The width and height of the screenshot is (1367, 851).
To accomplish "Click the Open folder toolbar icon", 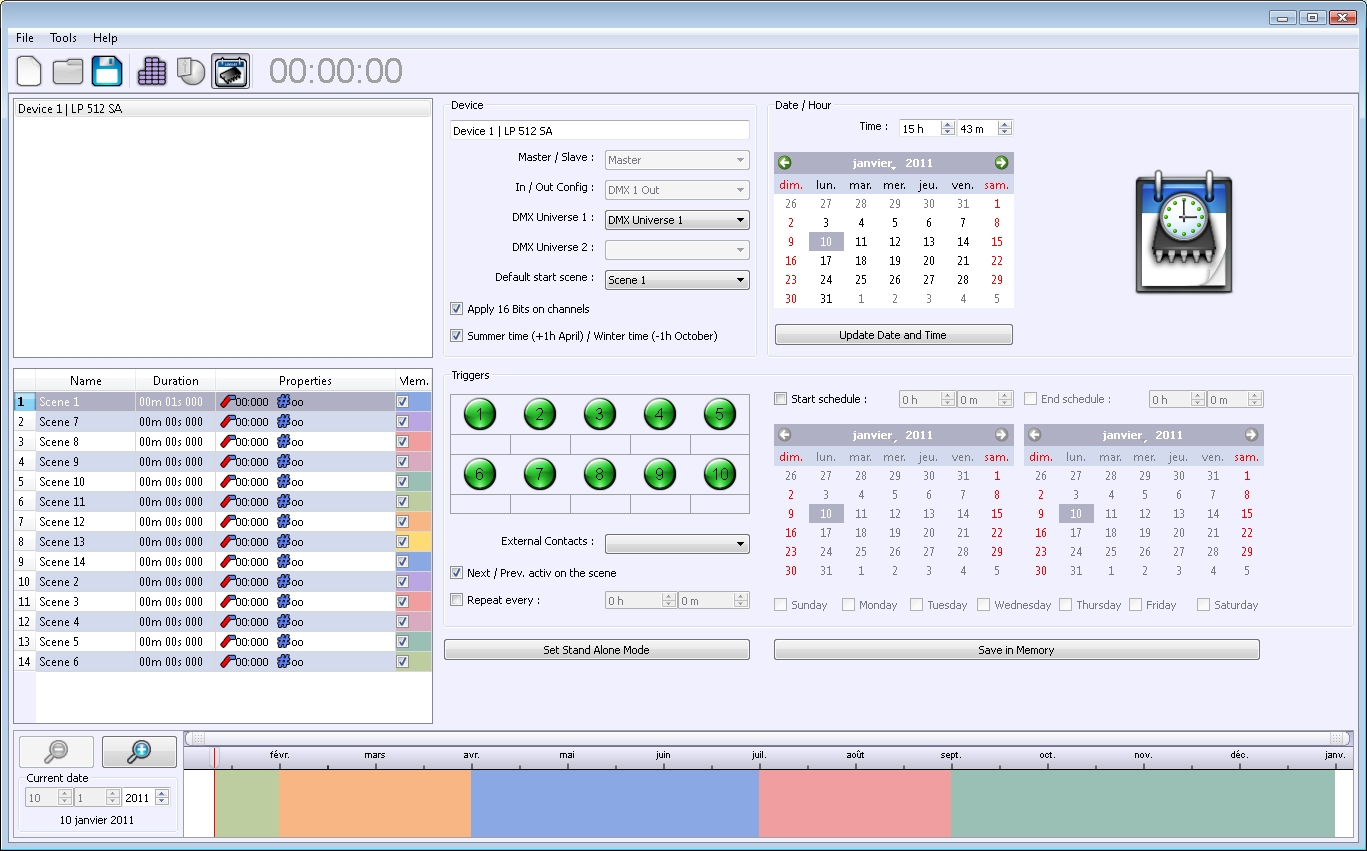I will (68, 71).
